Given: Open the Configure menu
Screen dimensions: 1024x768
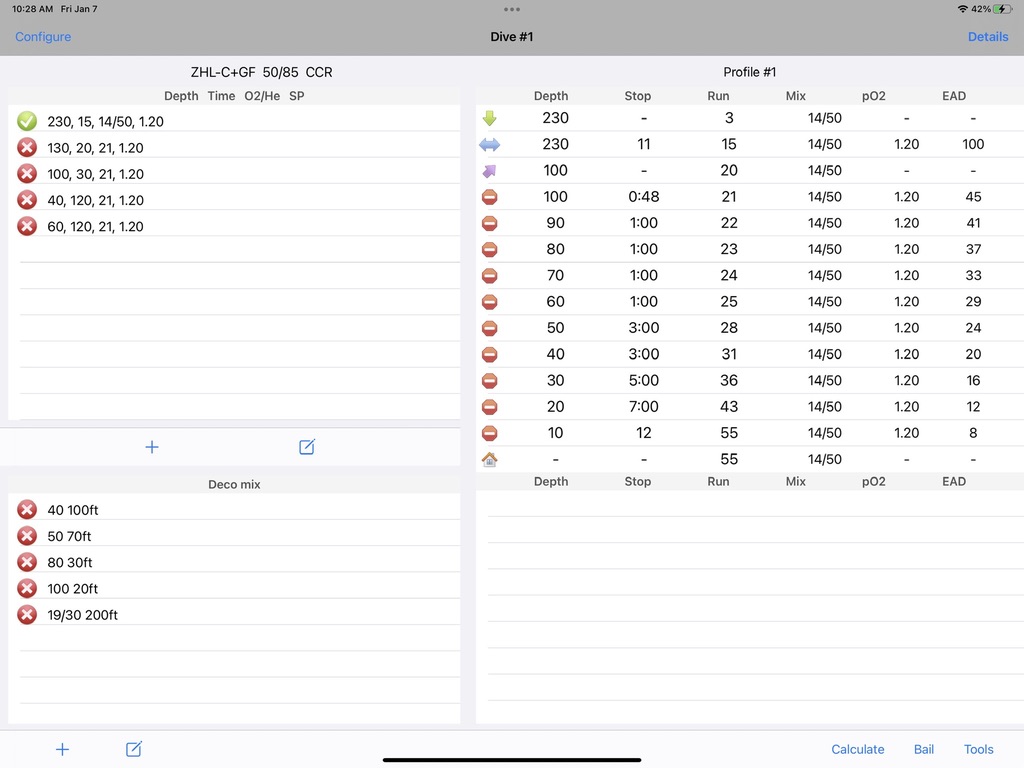Looking at the screenshot, I should [43, 37].
